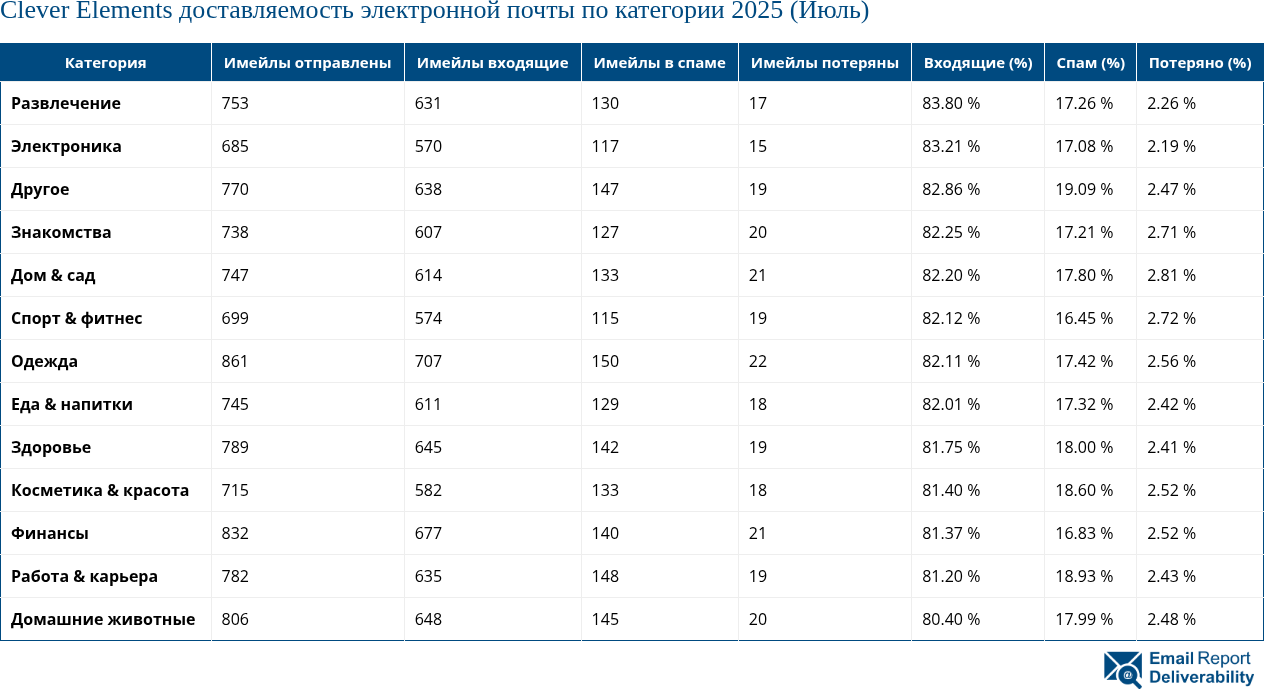This screenshot has width=1264, height=689.
Task: Click inbox percent 82.25 % for Знакомства
Action: (x=951, y=232)
